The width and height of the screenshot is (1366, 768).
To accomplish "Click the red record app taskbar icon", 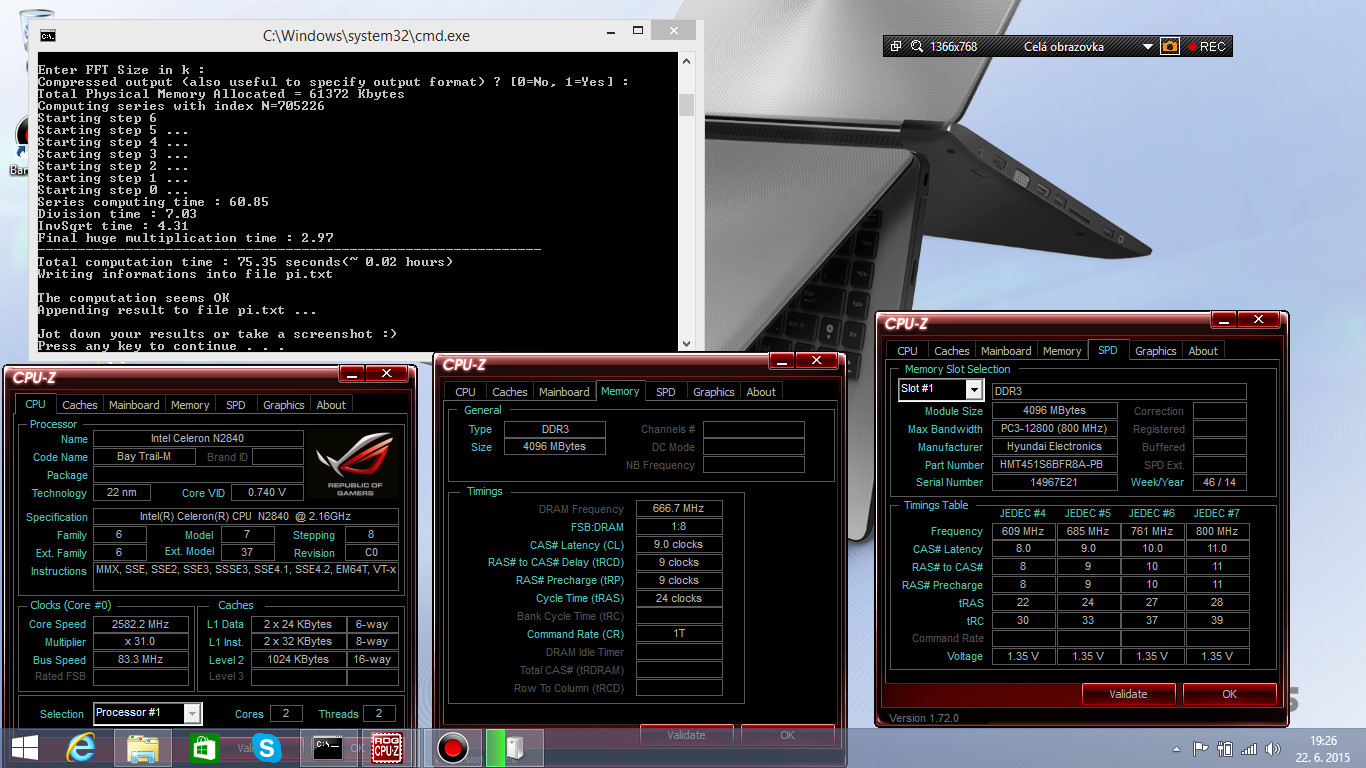I will (453, 748).
